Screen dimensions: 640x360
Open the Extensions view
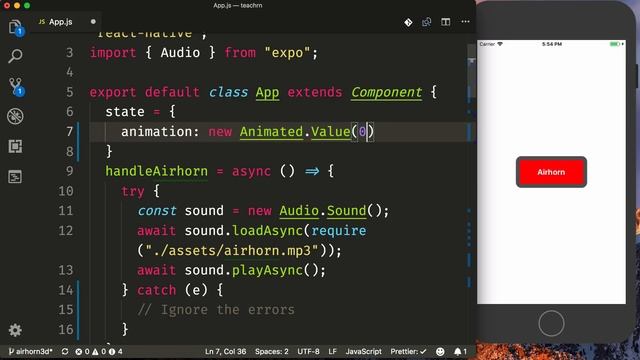pos(16,146)
